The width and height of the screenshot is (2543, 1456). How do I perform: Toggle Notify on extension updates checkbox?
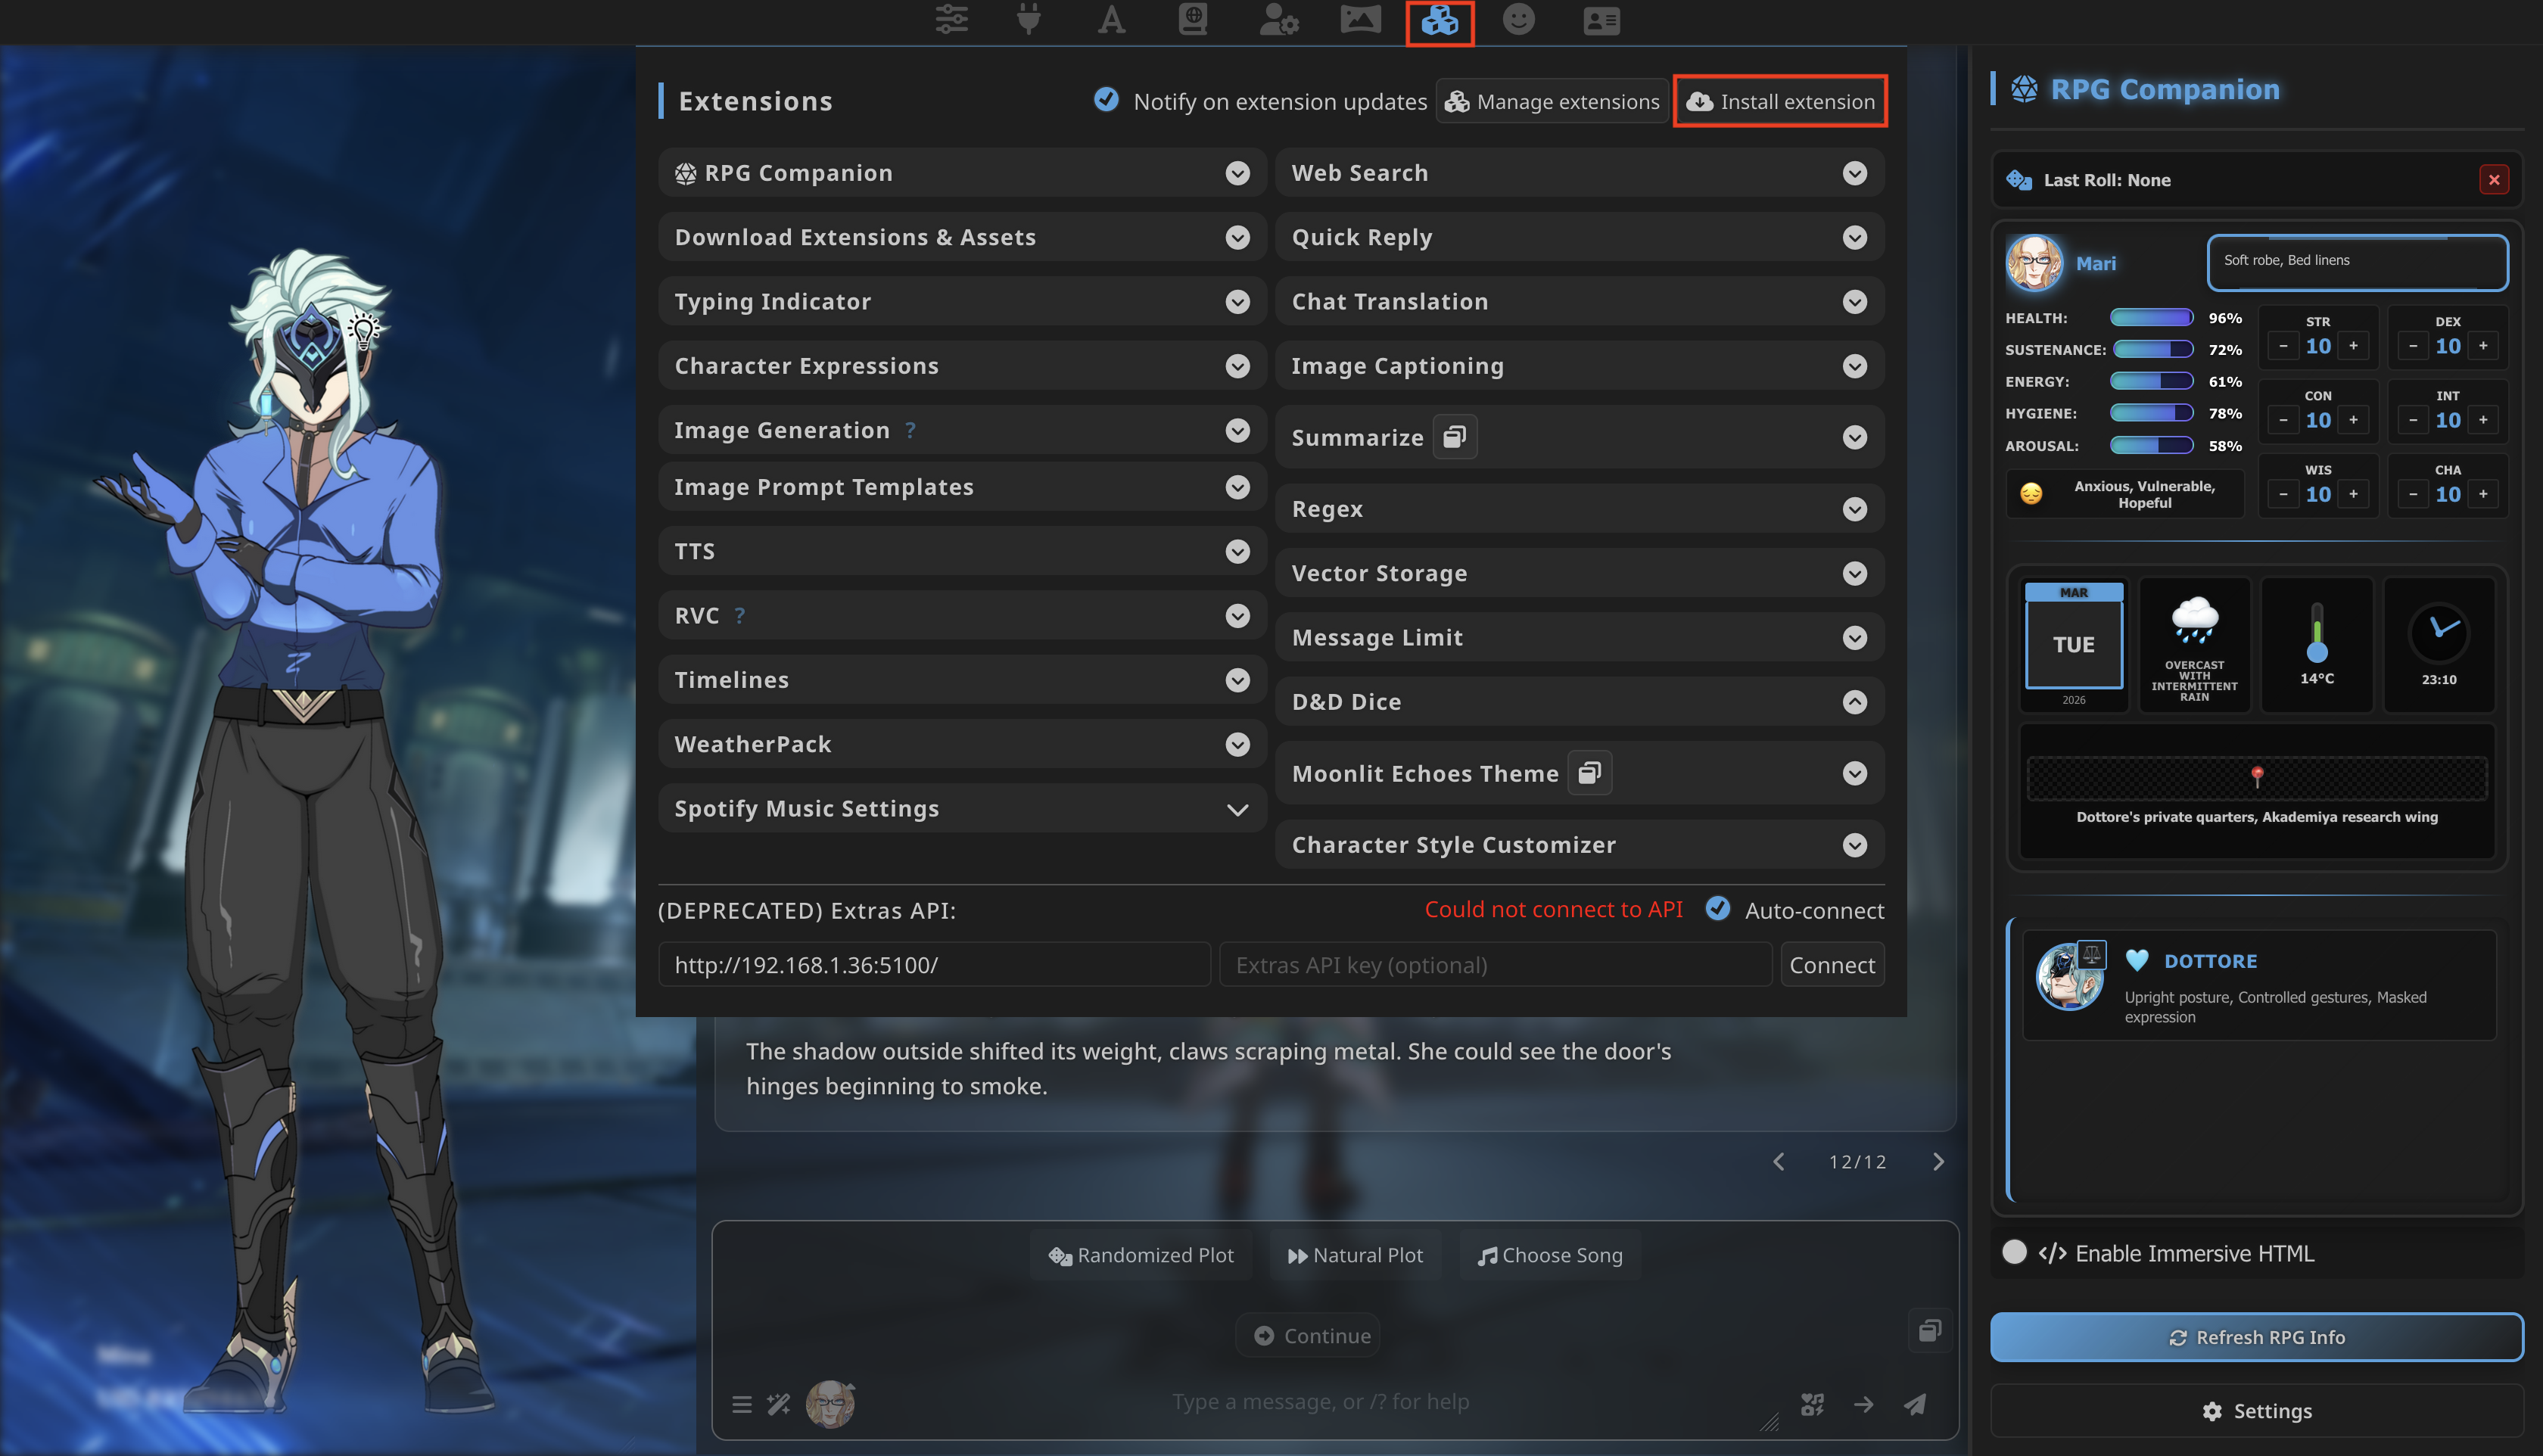[1106, 100]
